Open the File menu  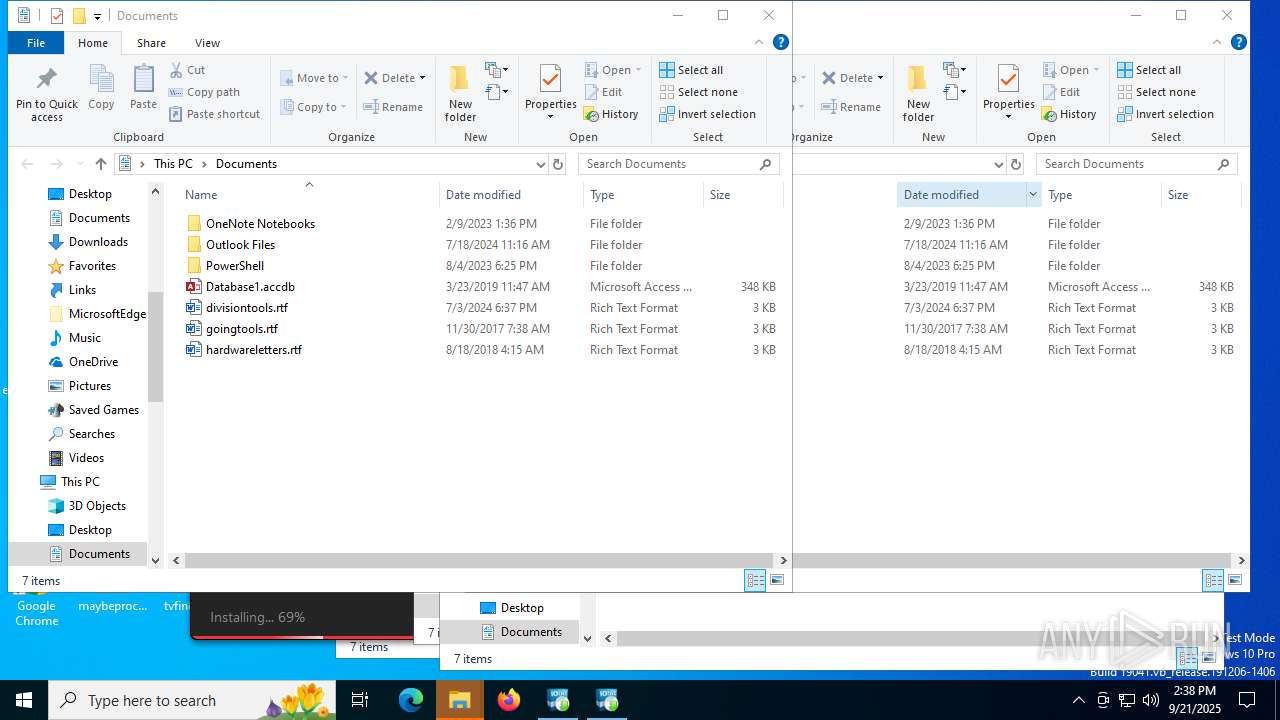pos(36,43)
